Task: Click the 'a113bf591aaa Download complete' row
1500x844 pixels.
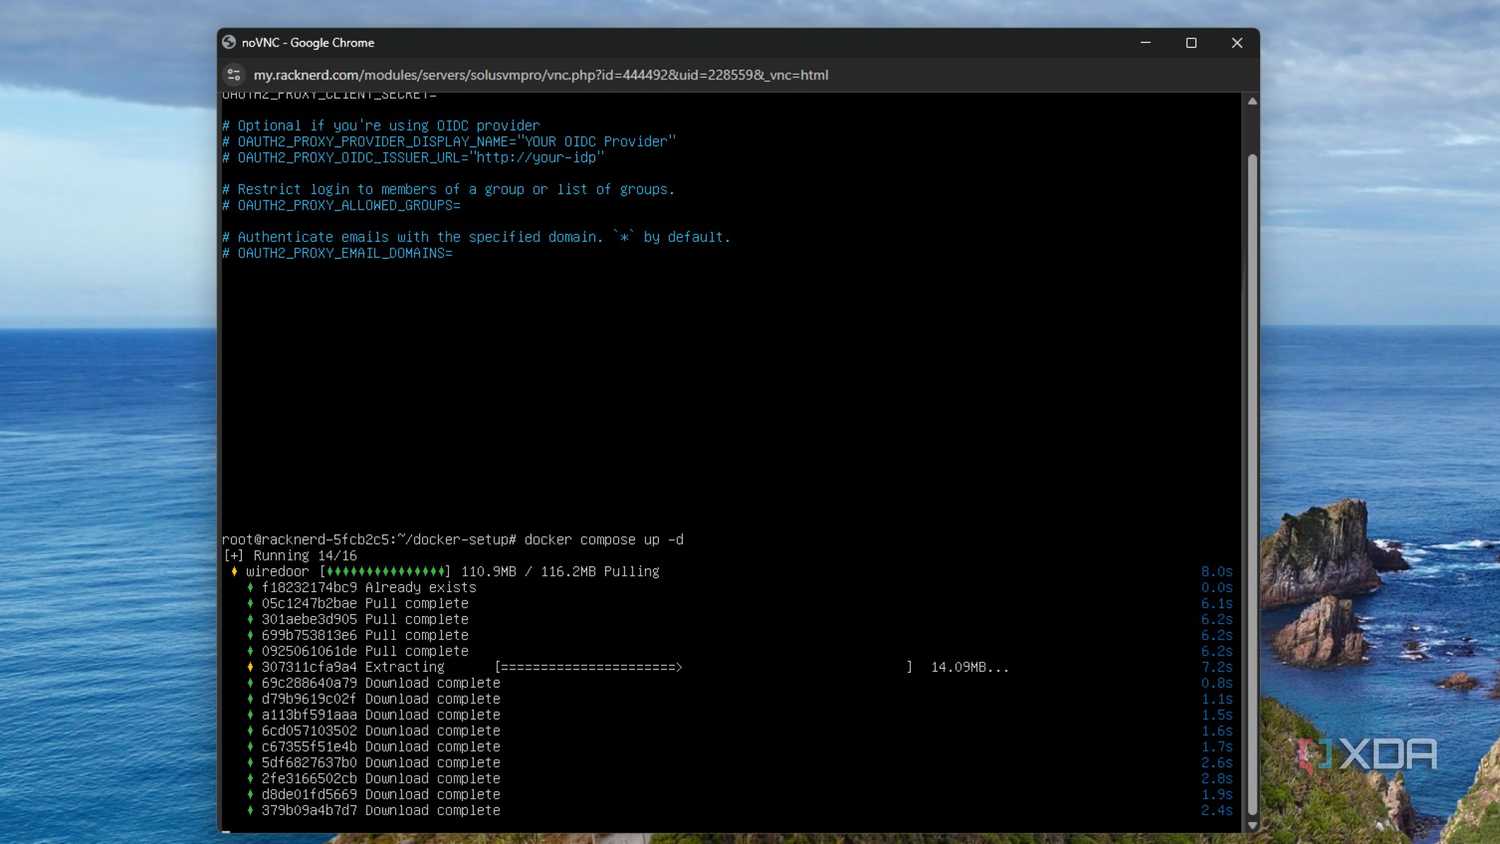Action: point(374,715)
